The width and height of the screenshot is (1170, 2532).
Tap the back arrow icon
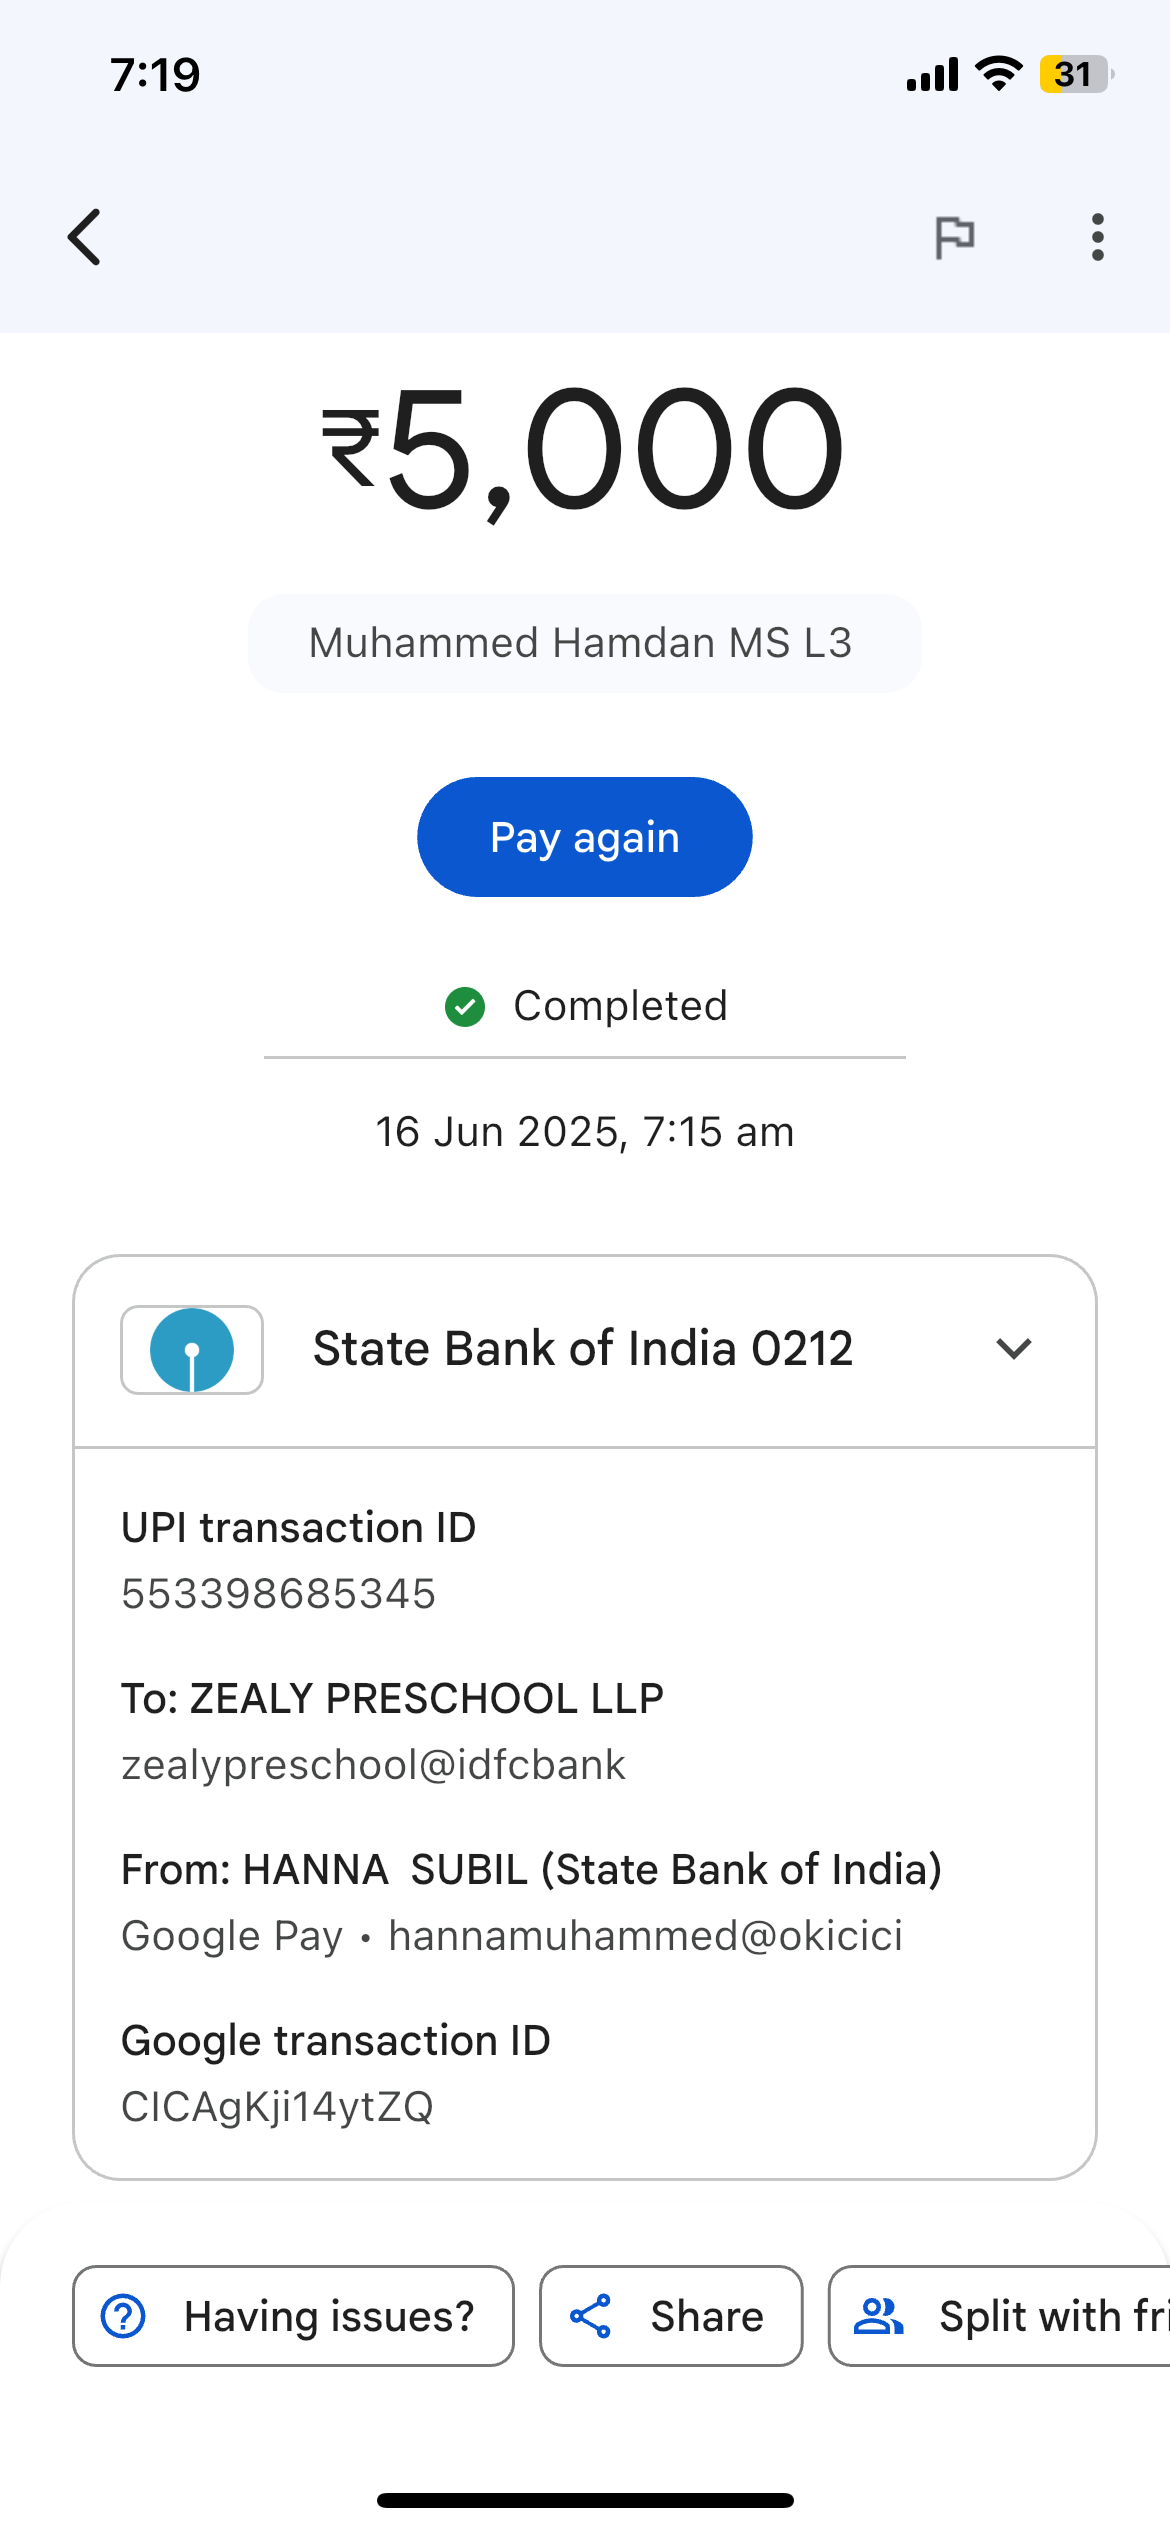pos(85,237)
